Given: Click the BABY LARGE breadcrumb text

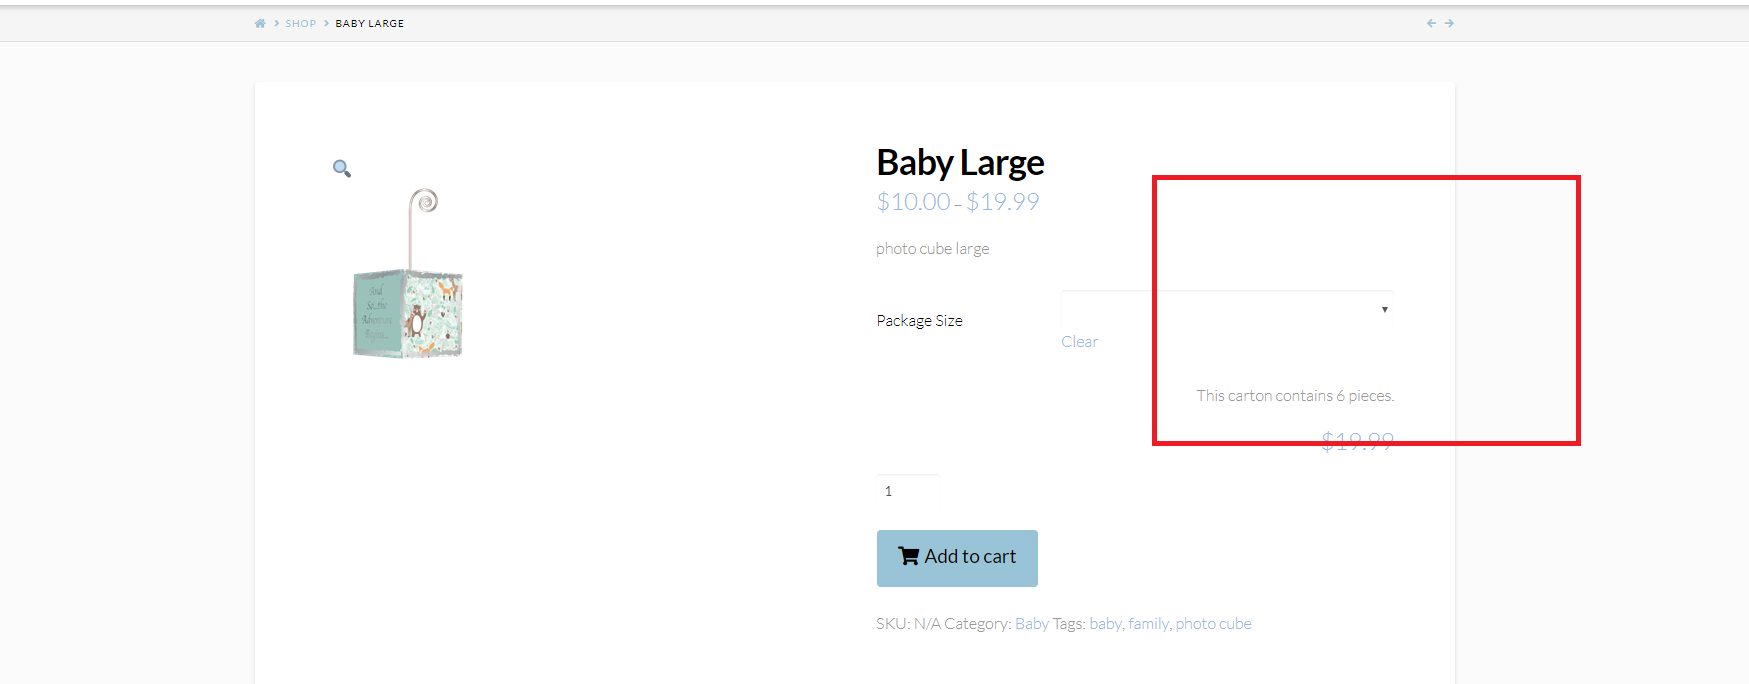Looking at the screenshot, I should click(369, 23).
